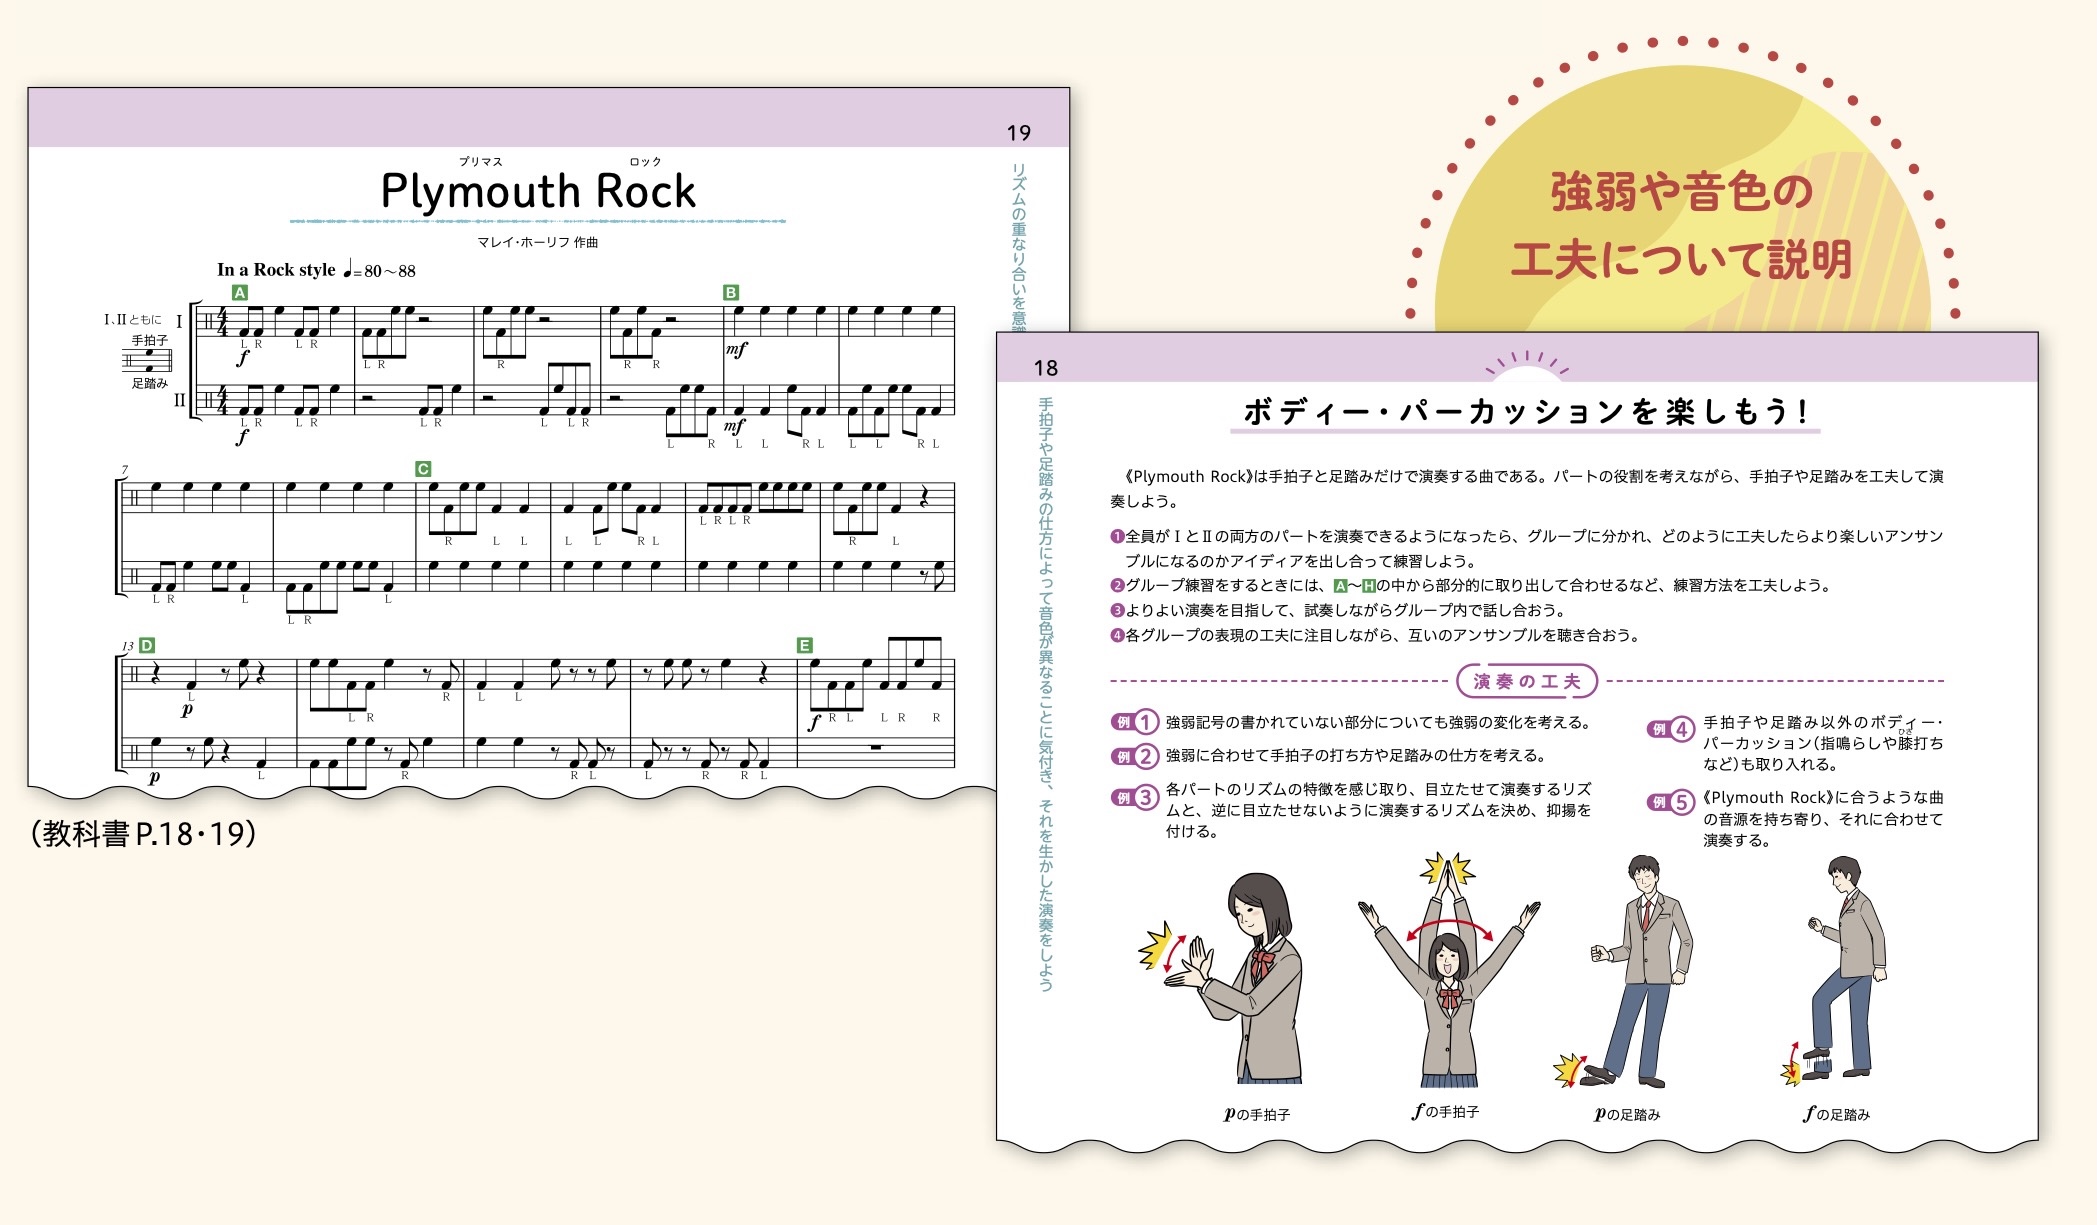Click the 教科書 P.18・19 caption
The height and width of the screenshot is (1225, 2097).
(x=143, y=834)
